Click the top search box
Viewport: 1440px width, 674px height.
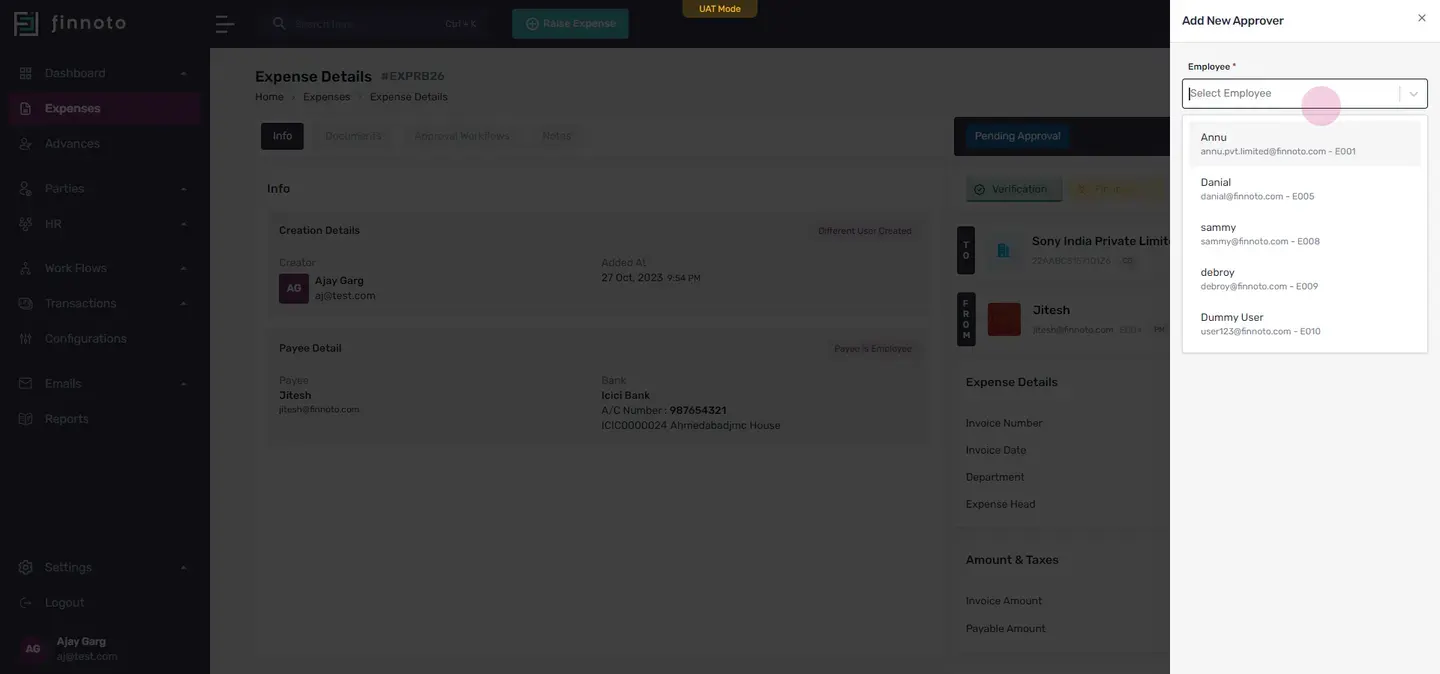[x=375, y=24]
